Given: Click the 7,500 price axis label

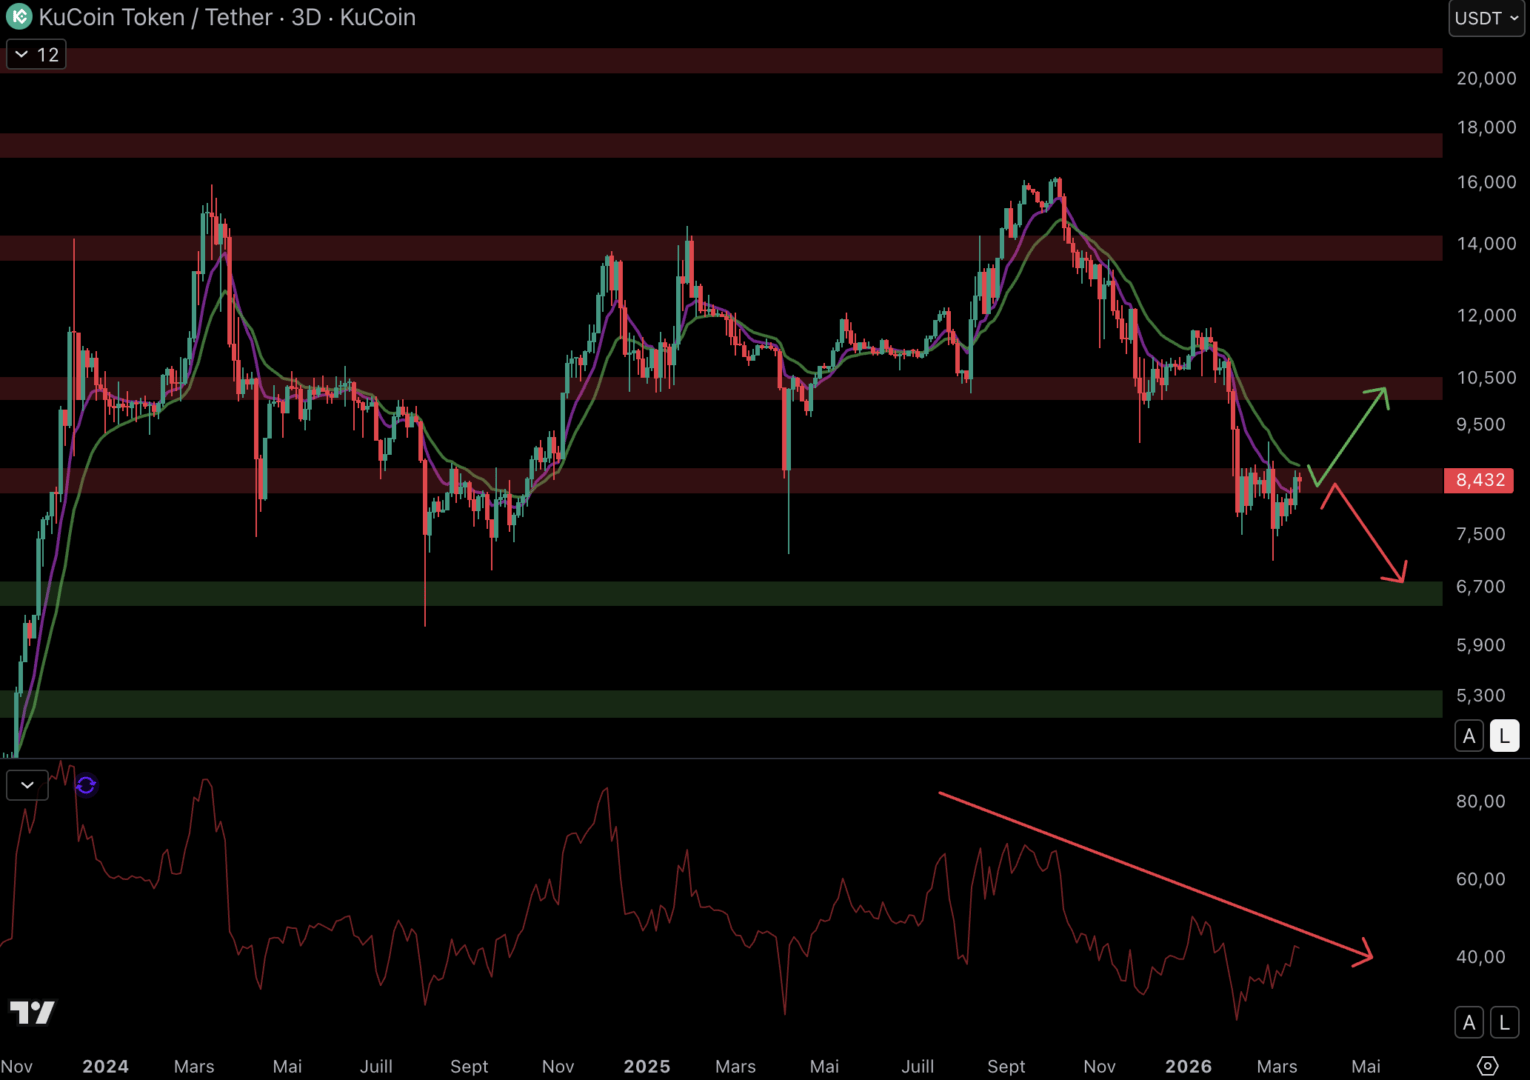Looking at the screenshot, I should pyautogui.click(x=1481, y=534).
